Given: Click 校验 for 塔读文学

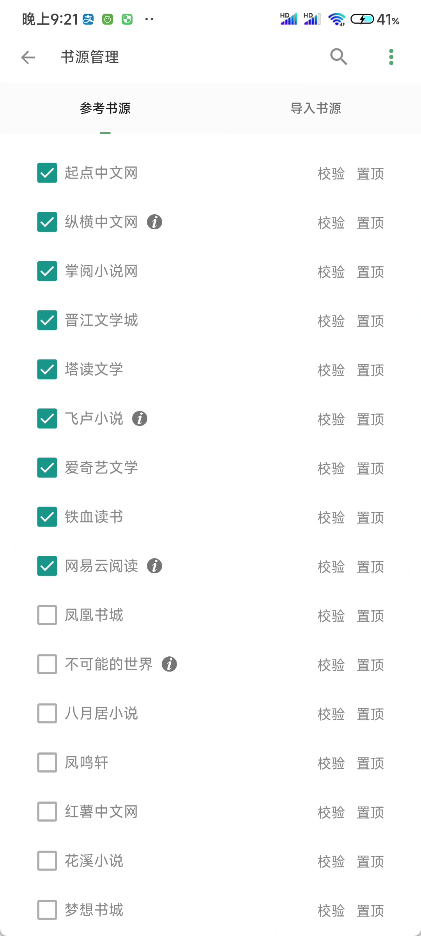Looking at the screenshot, I should [x=331, y=370].
